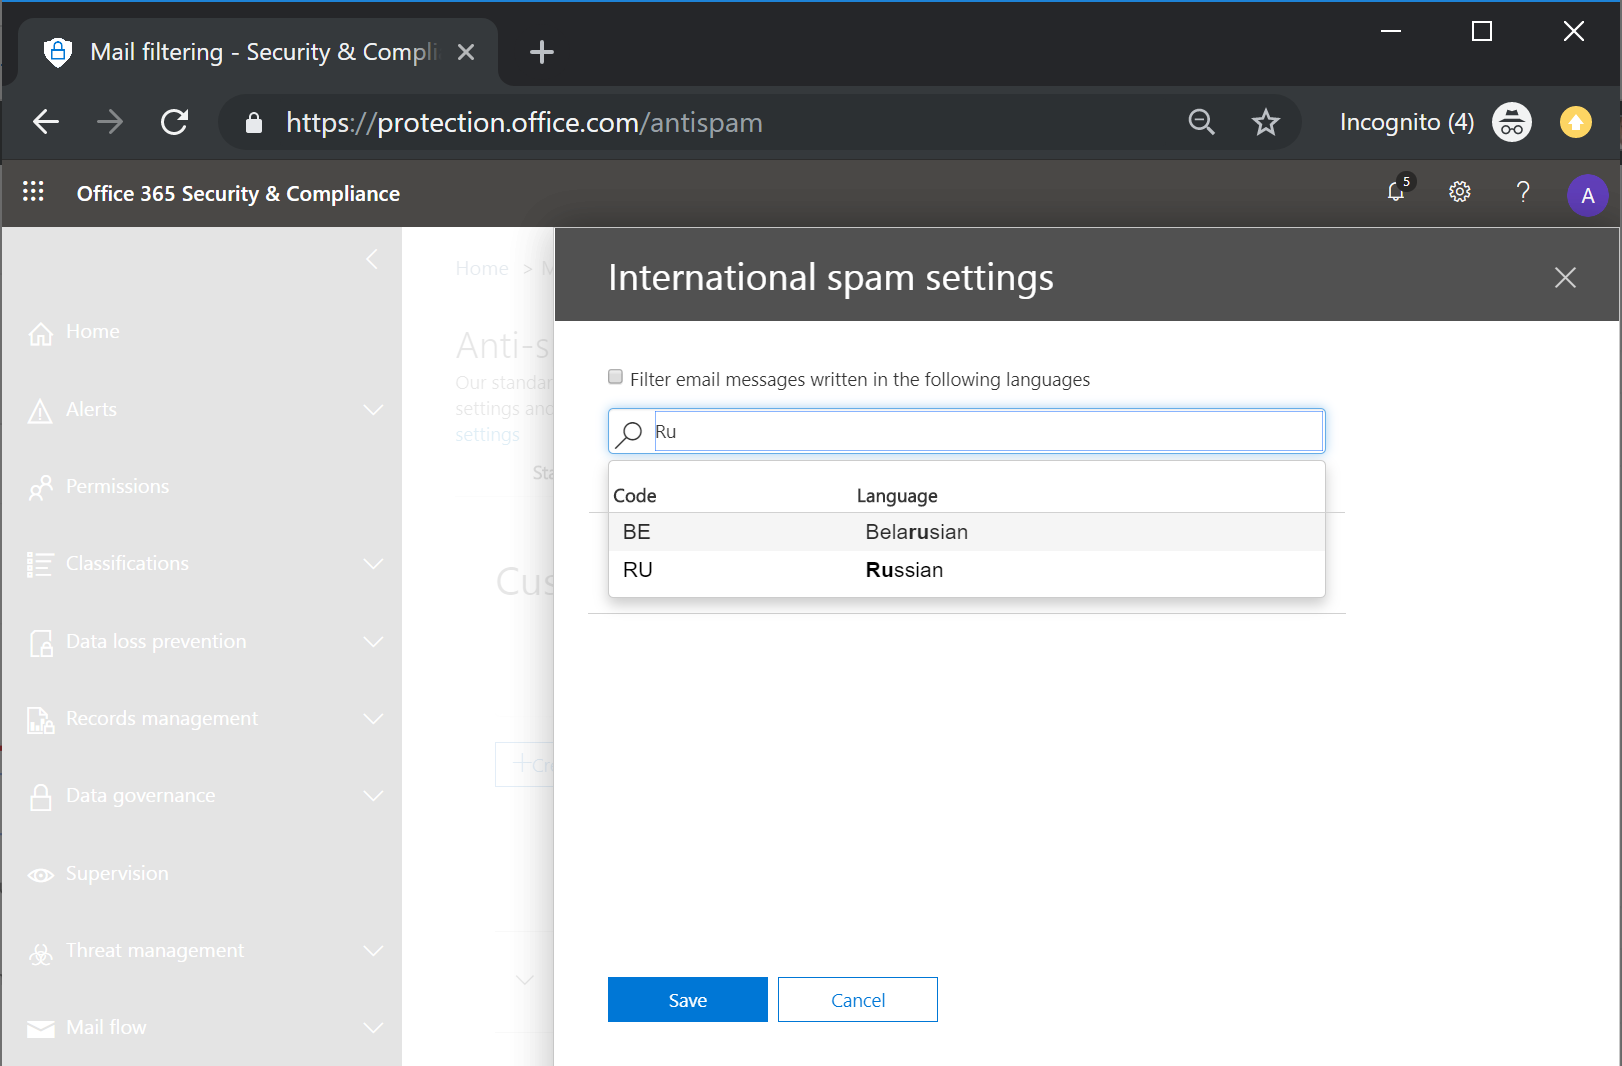Click the Records management icon

coord(40,720)
